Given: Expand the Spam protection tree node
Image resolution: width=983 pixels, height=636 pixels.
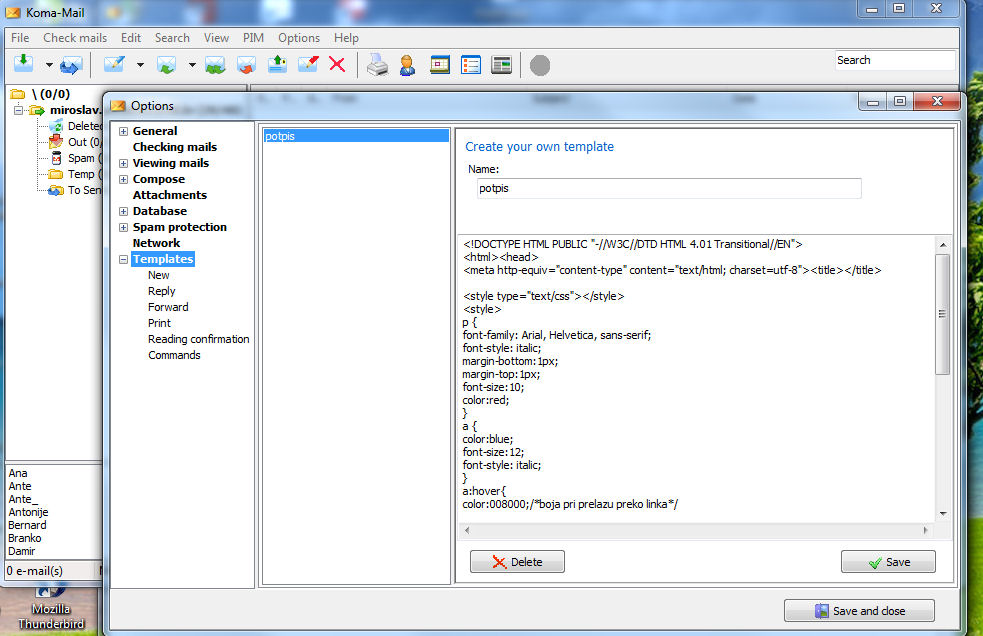Looking at the screenshot, I should 123,227.
